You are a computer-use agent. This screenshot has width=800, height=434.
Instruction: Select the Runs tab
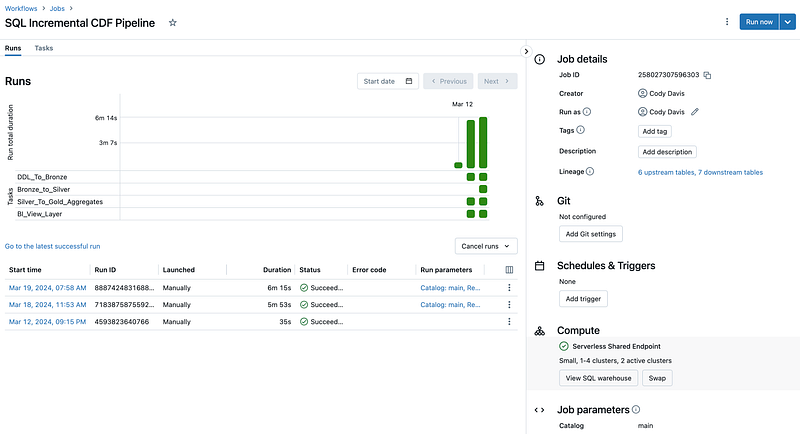(x=13, y=48)
